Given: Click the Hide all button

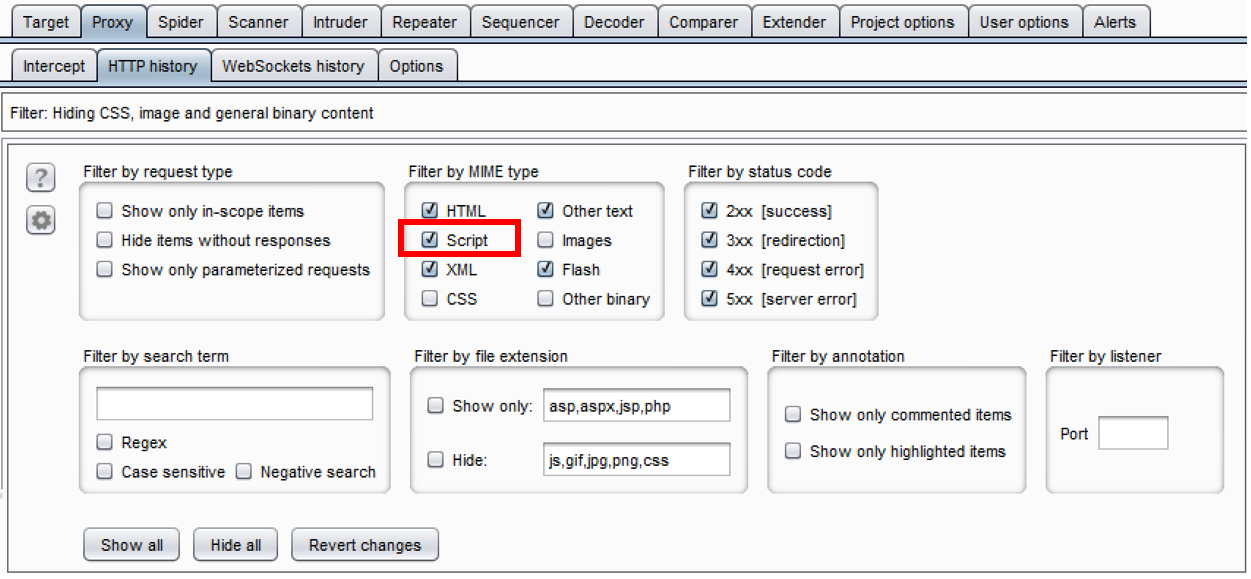Looking at the screenshot, I should (x=236, y=546).
